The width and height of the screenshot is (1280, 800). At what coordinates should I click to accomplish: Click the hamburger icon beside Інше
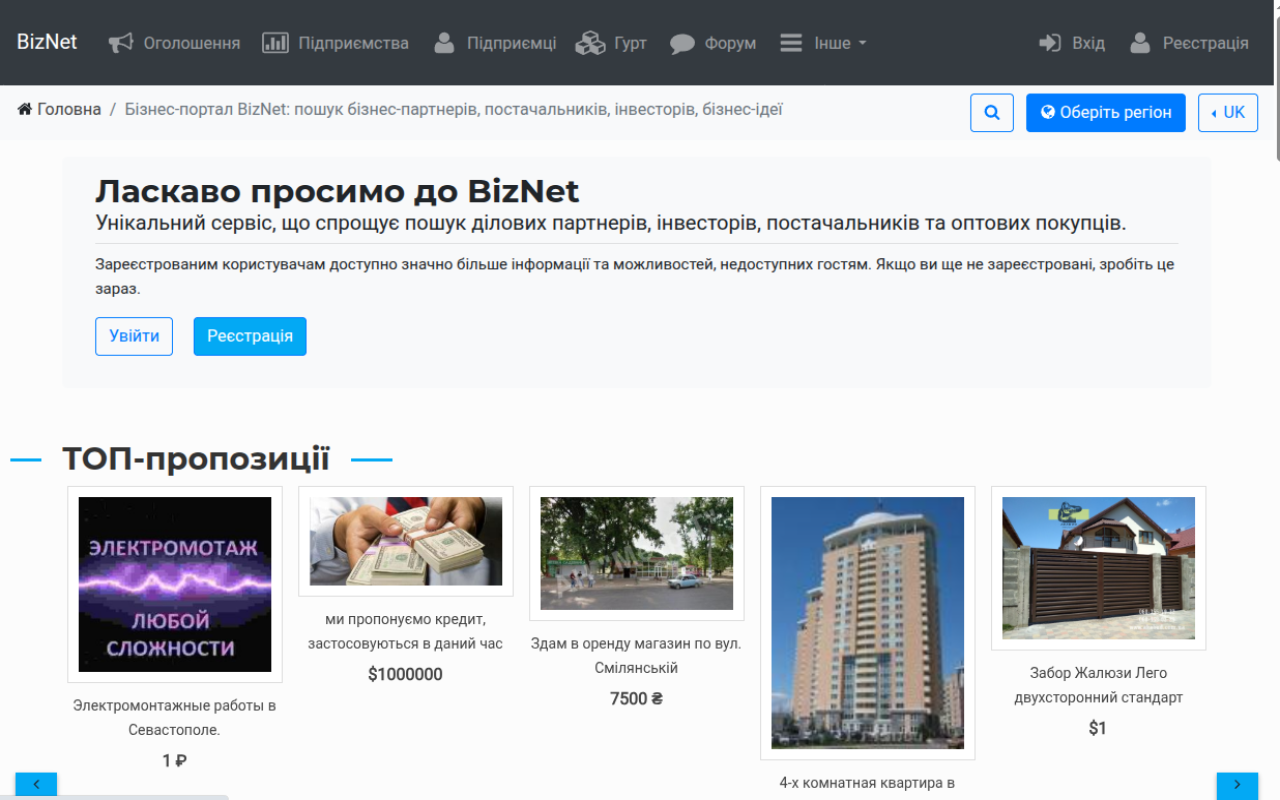tap(791, 43)
